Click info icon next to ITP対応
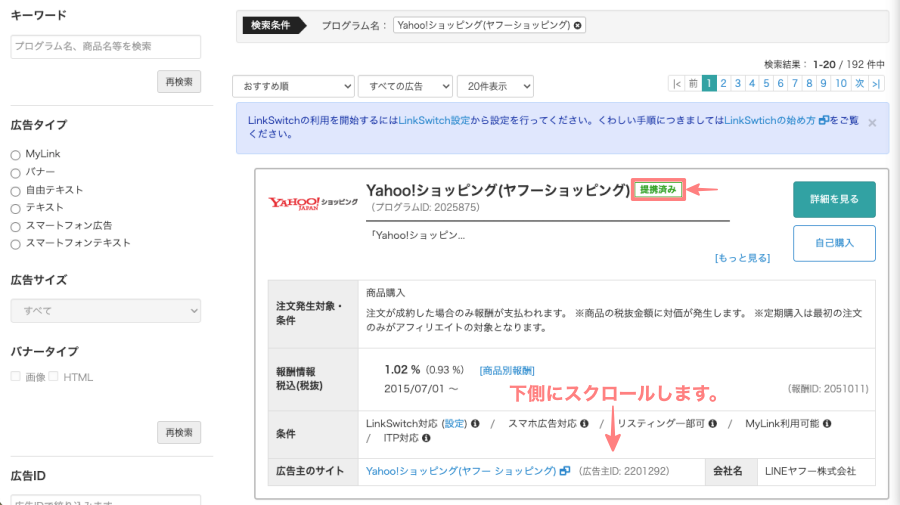Screen dimensions: 900x505 point(426,438)
